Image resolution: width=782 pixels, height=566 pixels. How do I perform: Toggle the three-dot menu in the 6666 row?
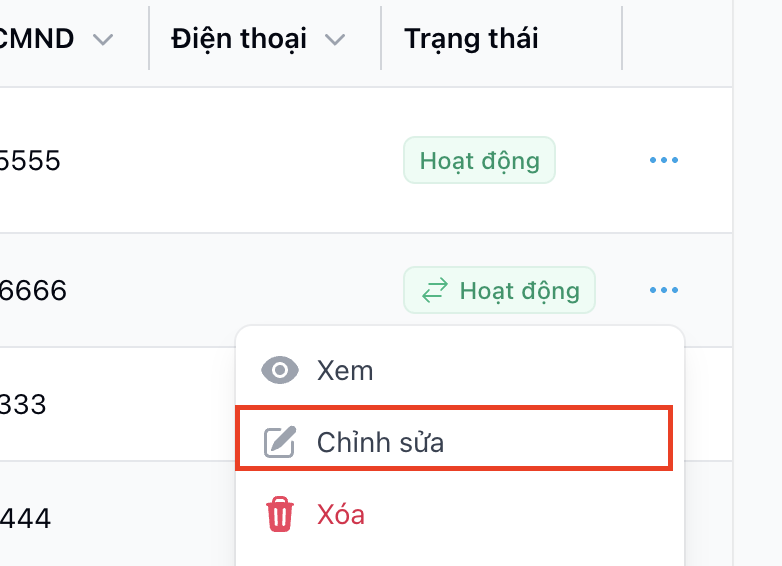[x=664, y=291]
